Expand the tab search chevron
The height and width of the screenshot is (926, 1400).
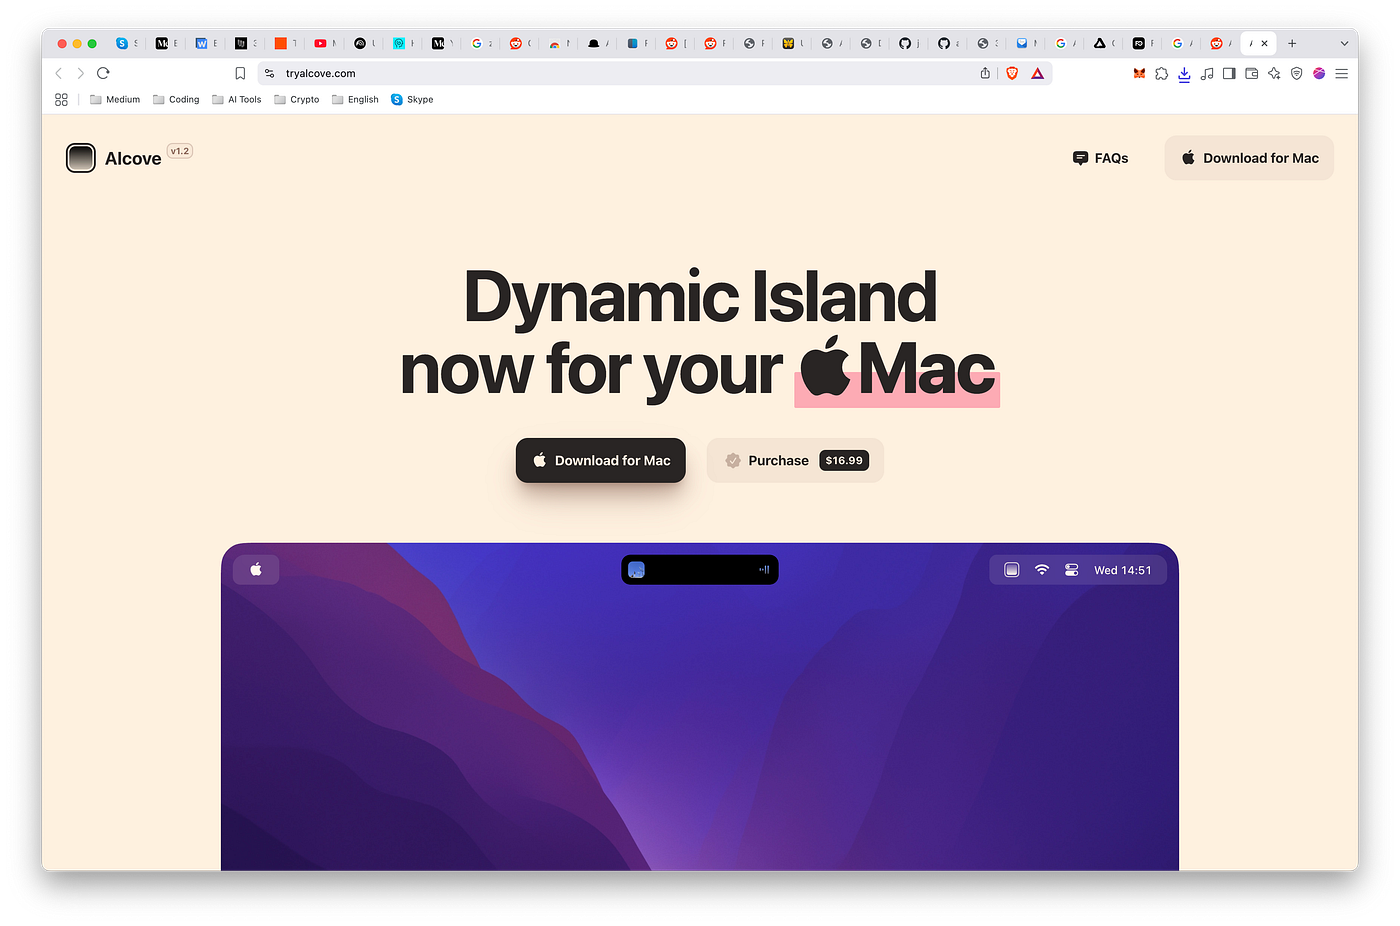(x=1344, y=43)
